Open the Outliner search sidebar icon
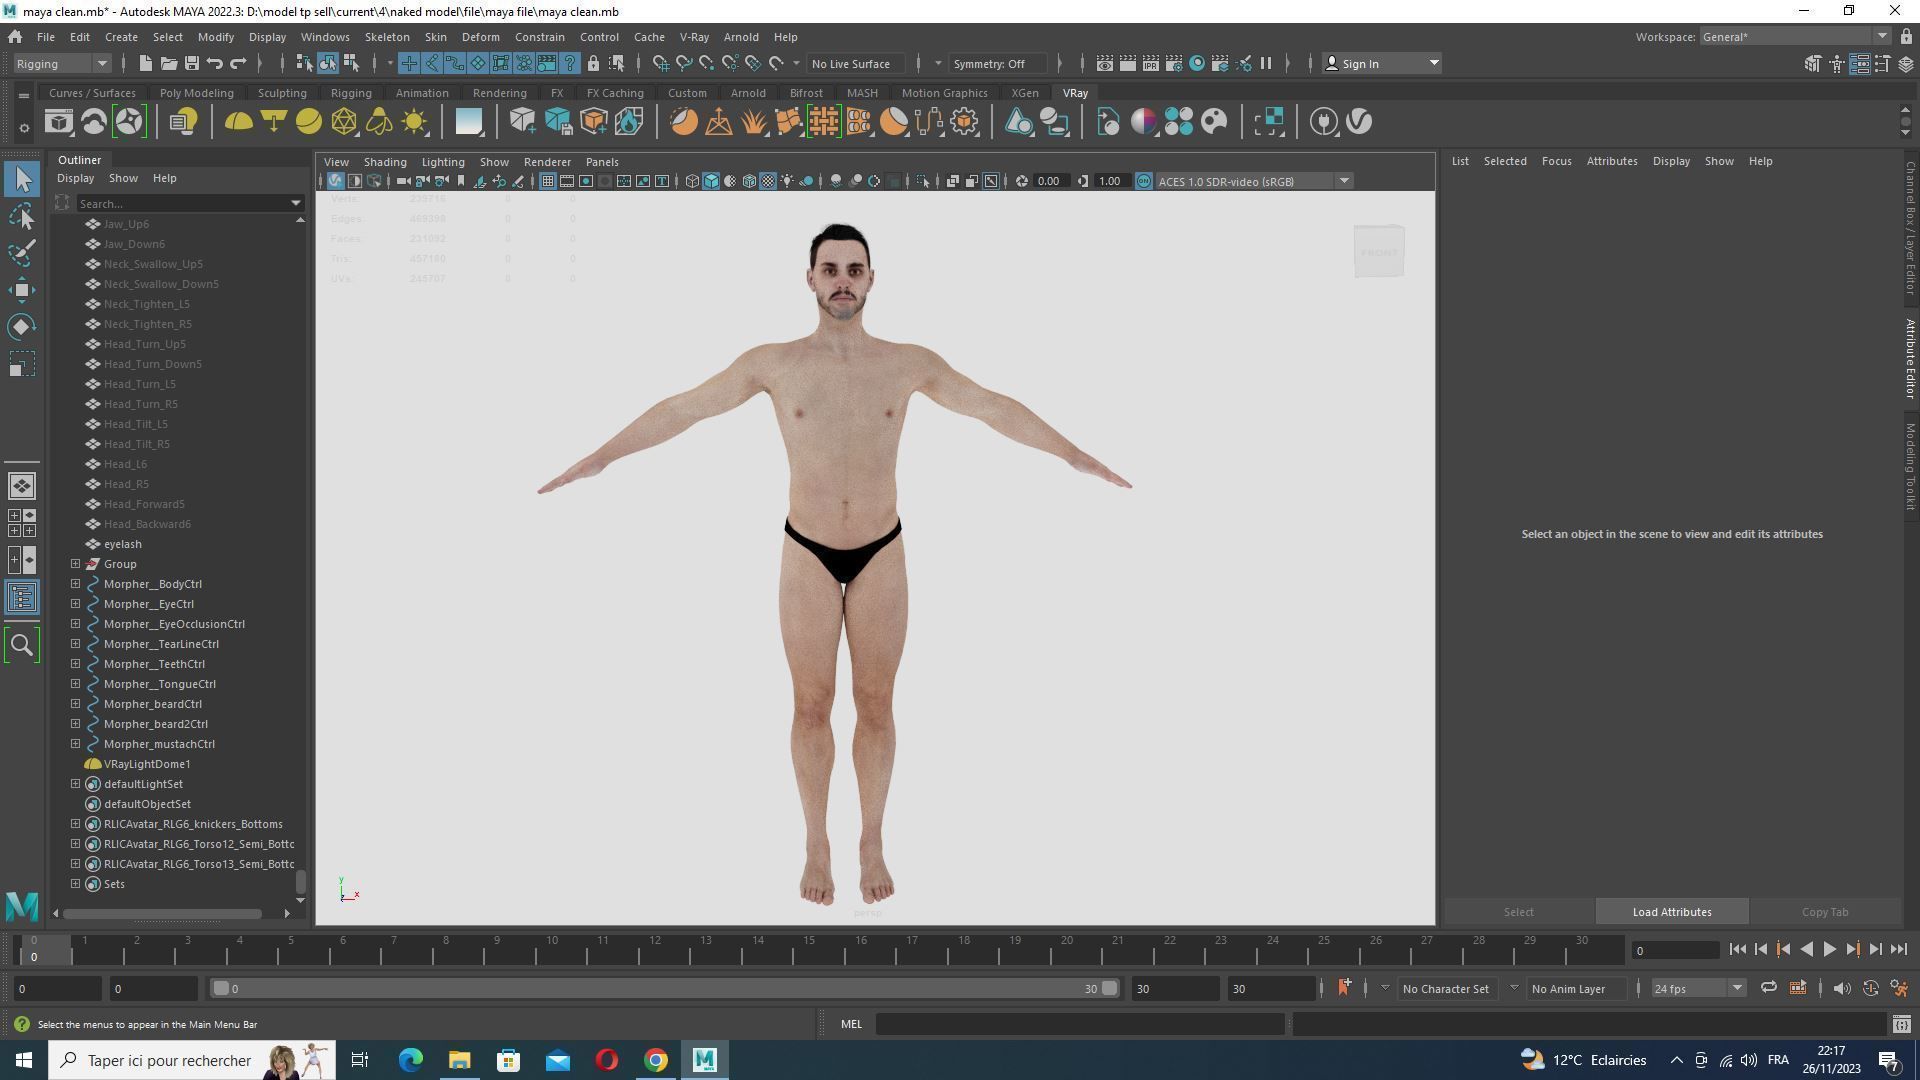 point(22,645)
